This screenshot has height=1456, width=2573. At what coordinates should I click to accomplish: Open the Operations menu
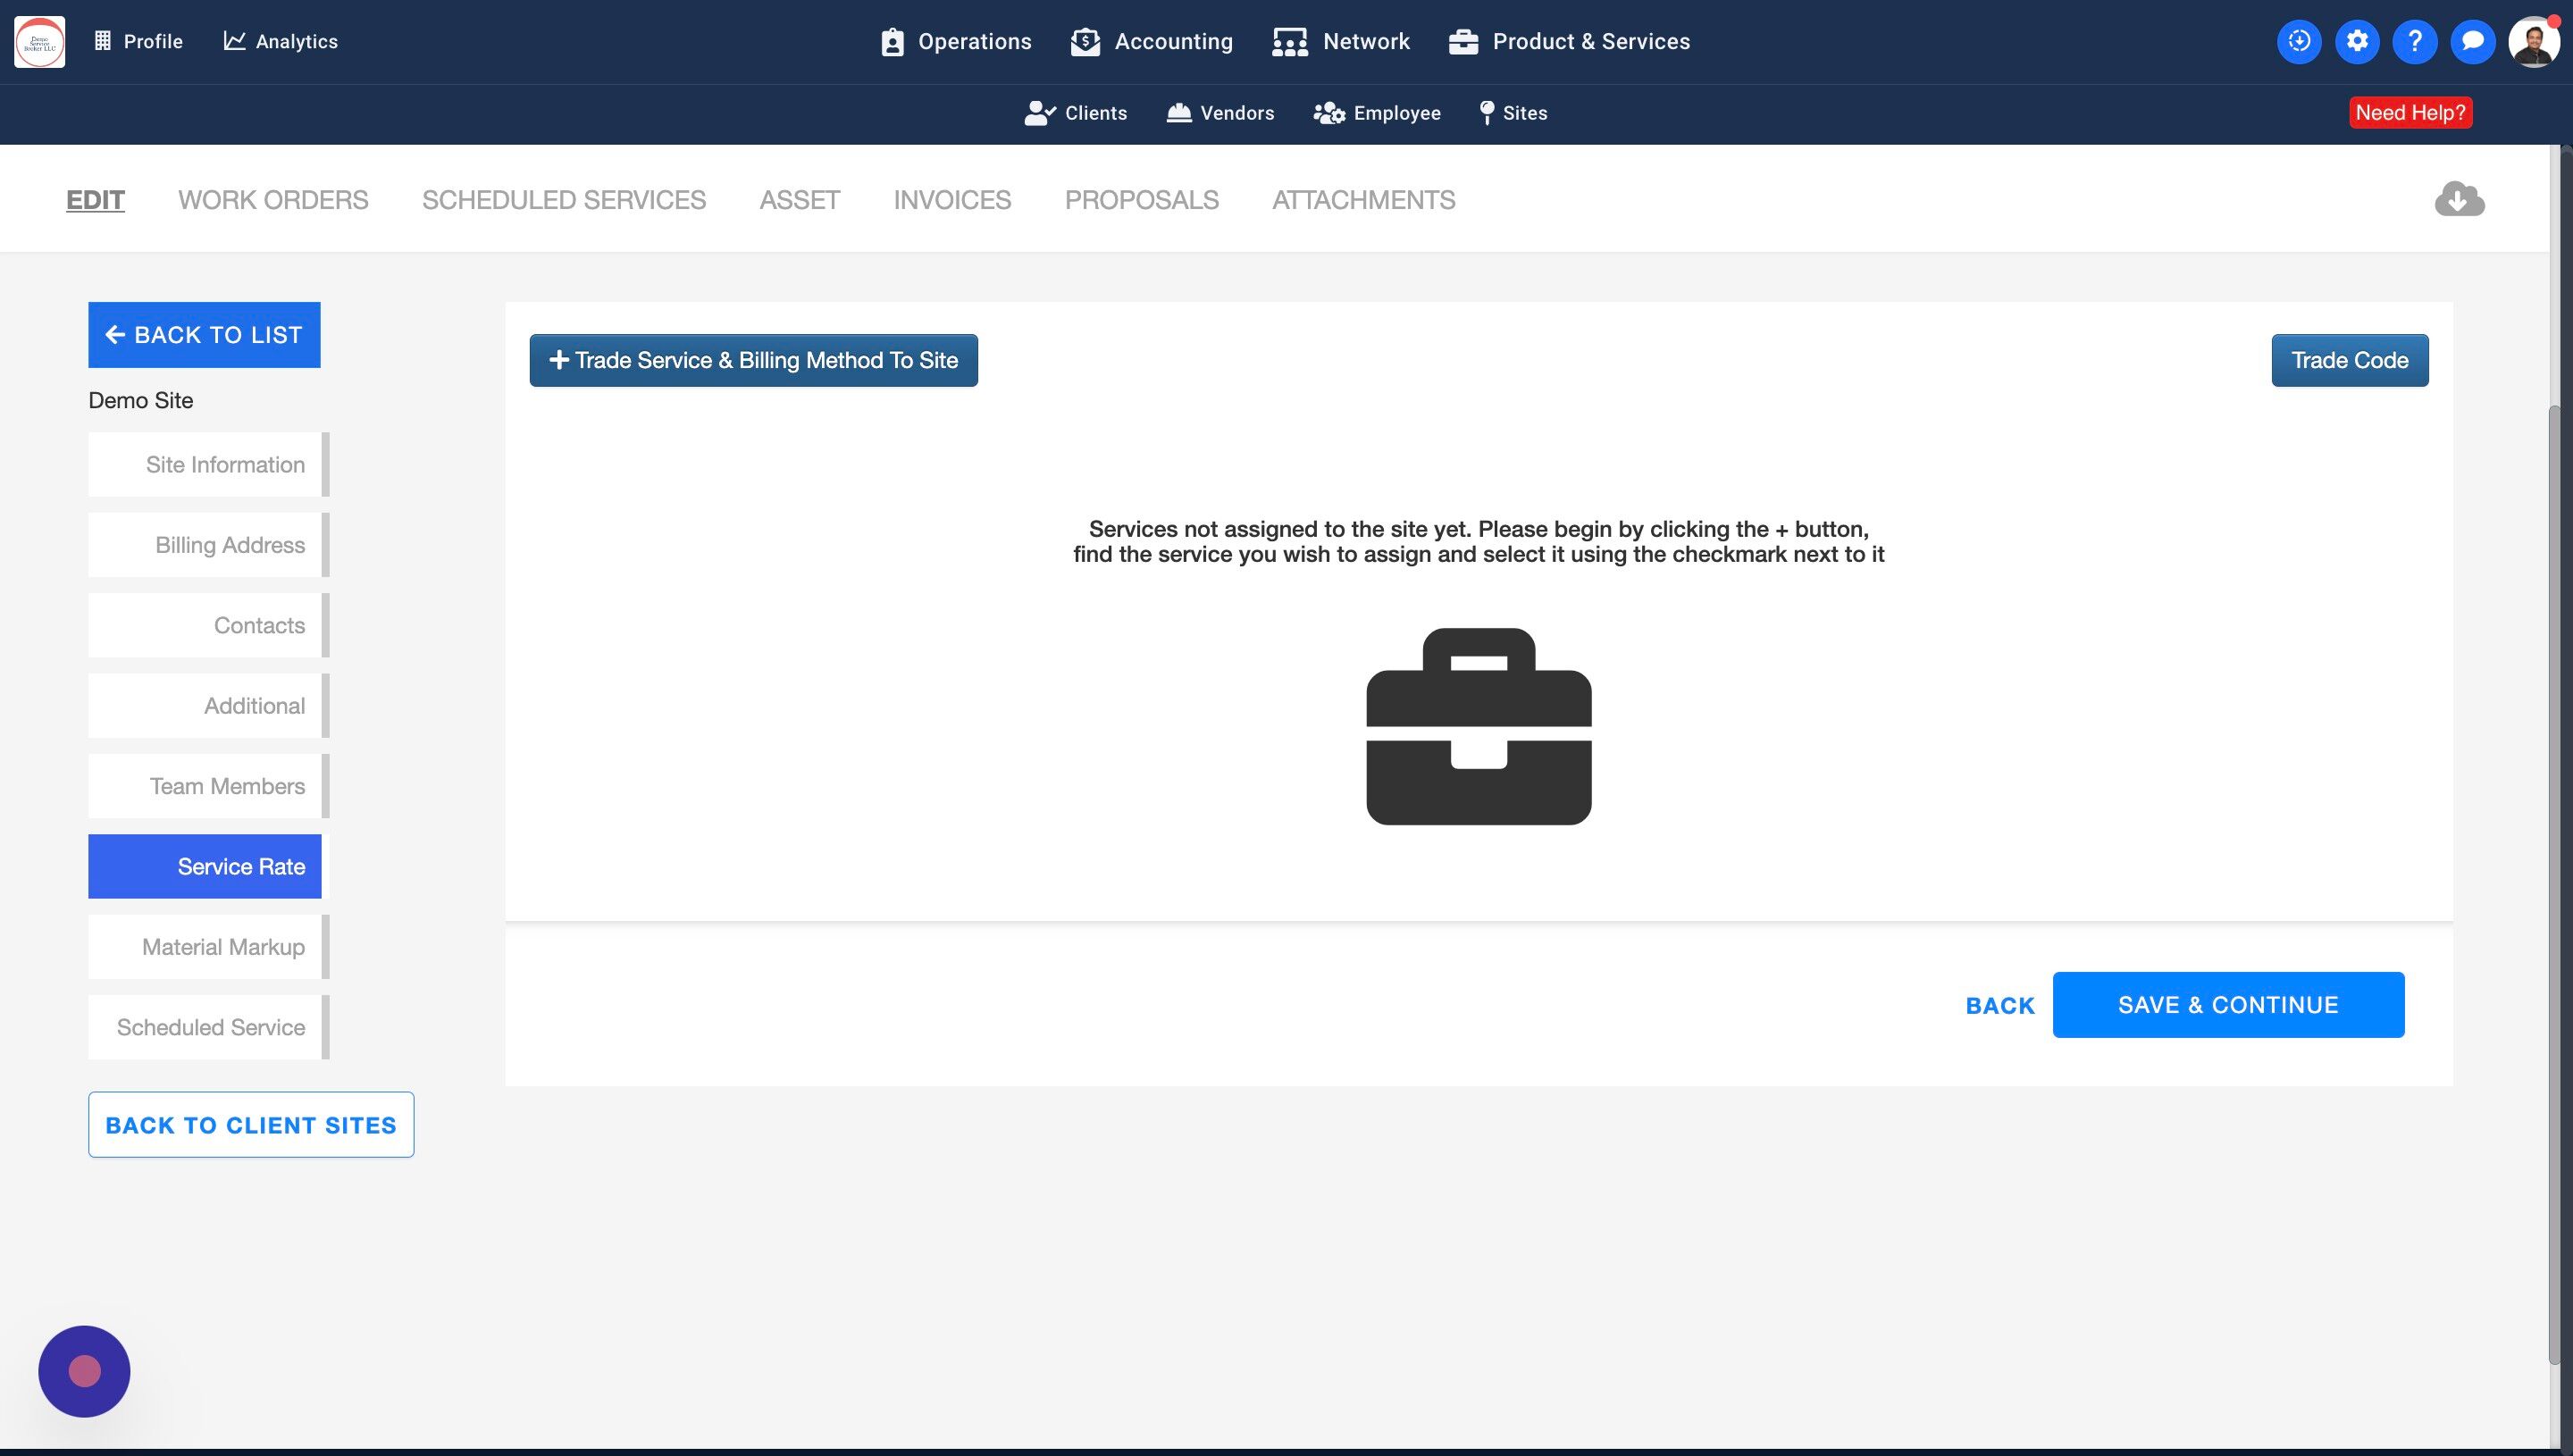pyautogui.click(x=956, y=41)
